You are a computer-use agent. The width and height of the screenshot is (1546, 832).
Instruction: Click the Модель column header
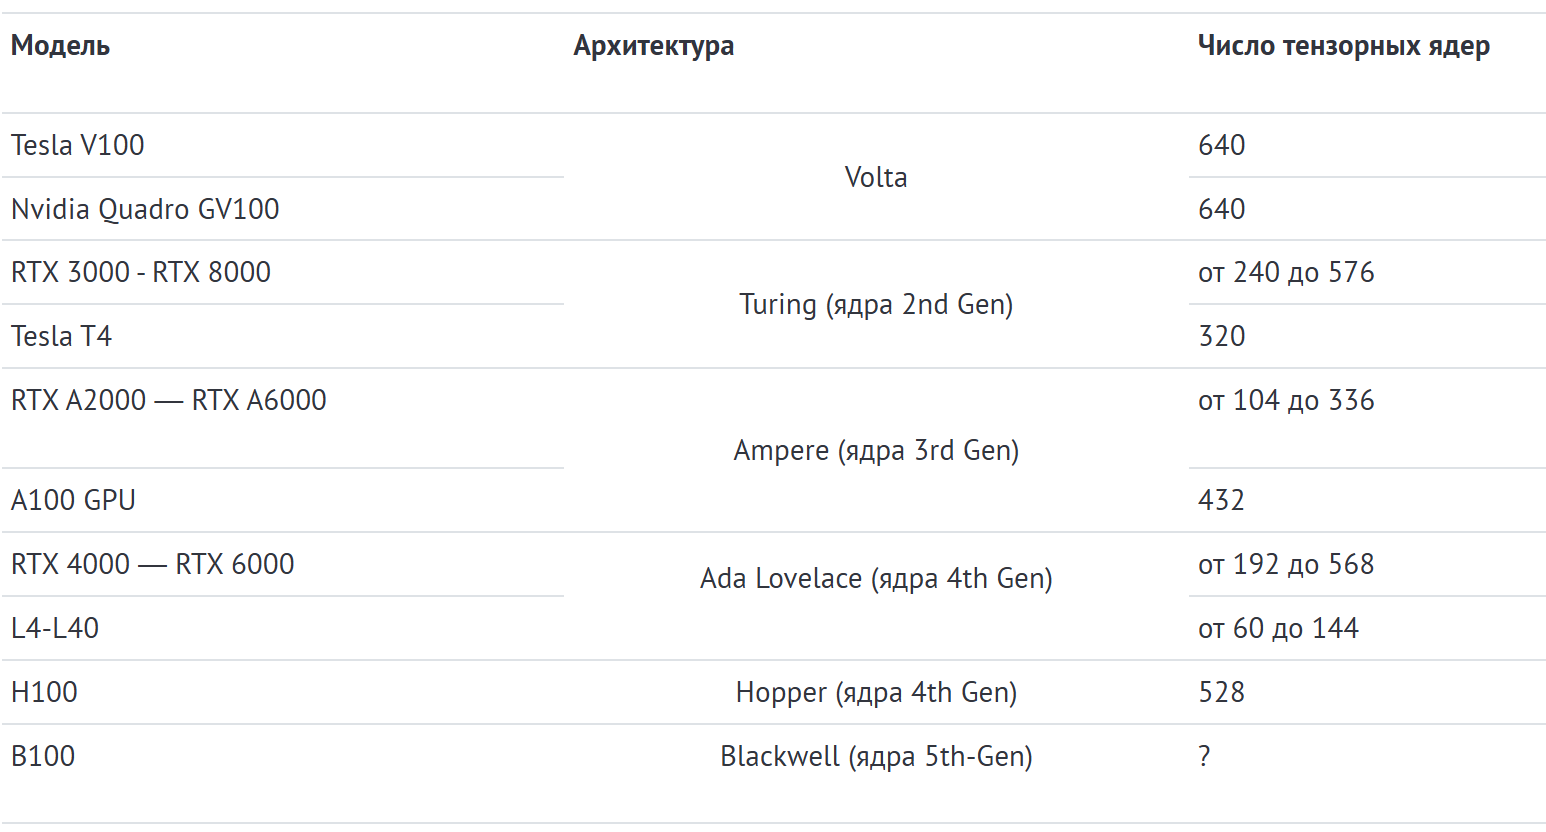[60, 46]
